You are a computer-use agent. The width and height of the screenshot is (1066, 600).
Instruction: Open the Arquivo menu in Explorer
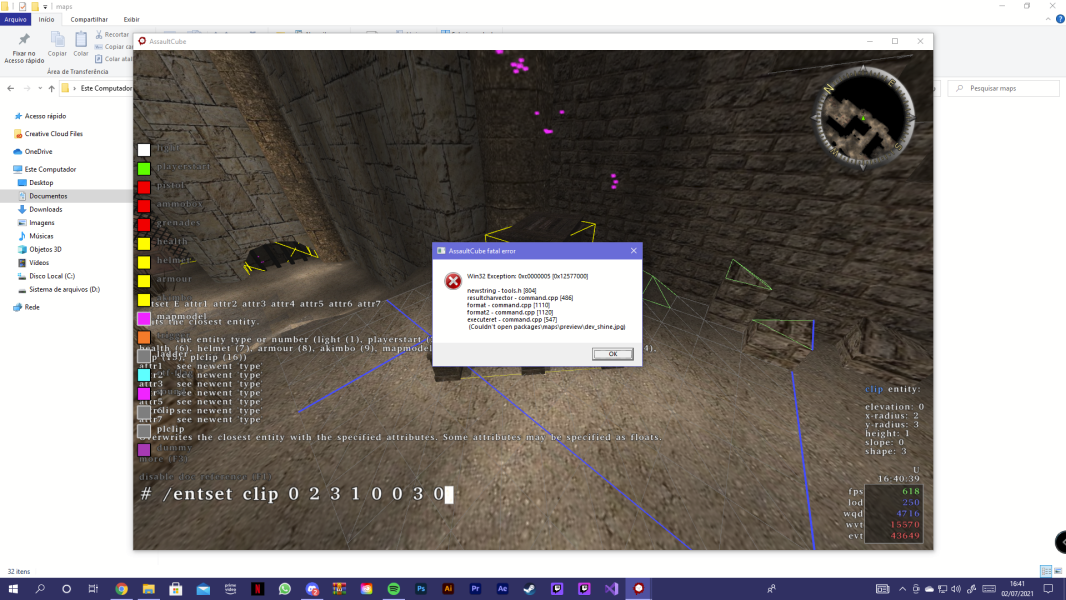tap(14, 19)
